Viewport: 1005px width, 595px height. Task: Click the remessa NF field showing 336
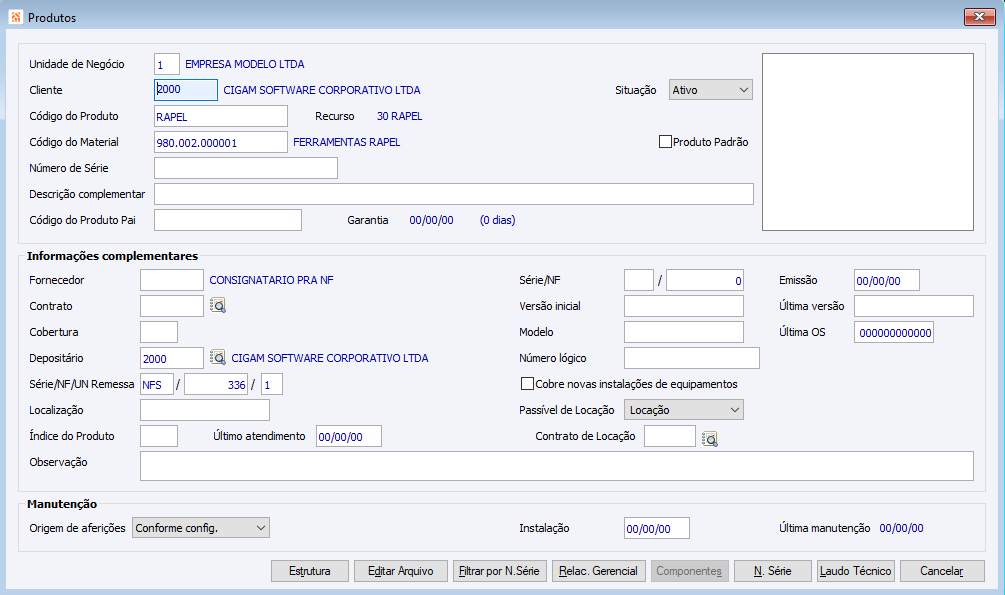point(216,384)
